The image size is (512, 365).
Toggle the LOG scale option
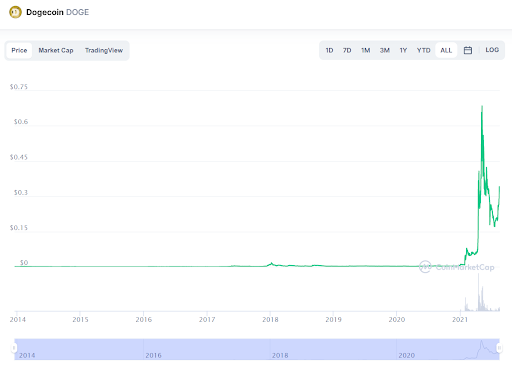[492, 50]
